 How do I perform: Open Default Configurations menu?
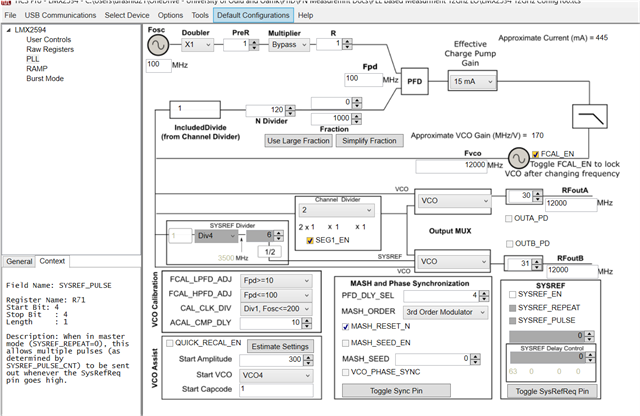253,15
